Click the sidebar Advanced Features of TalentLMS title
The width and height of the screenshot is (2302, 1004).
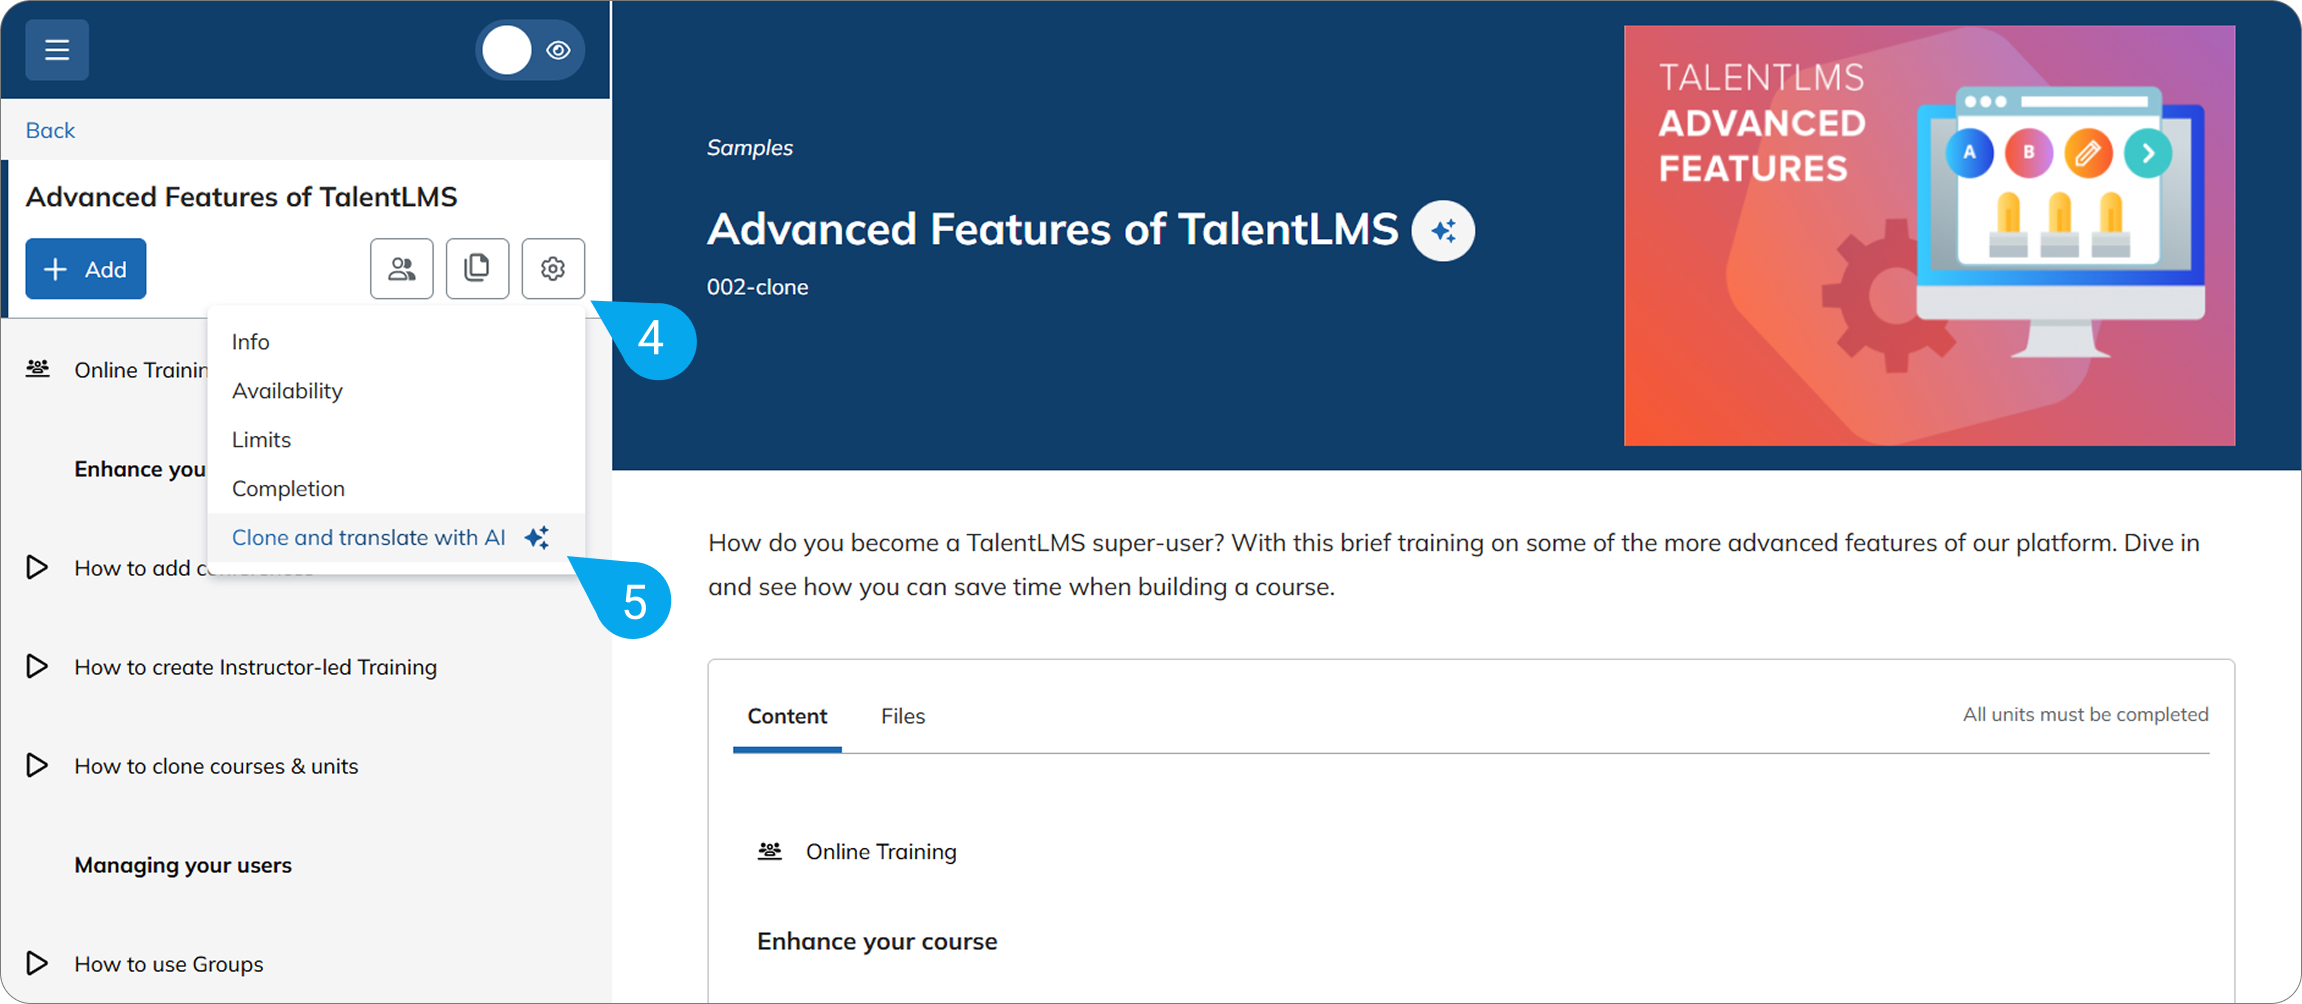tap(241, 197)
